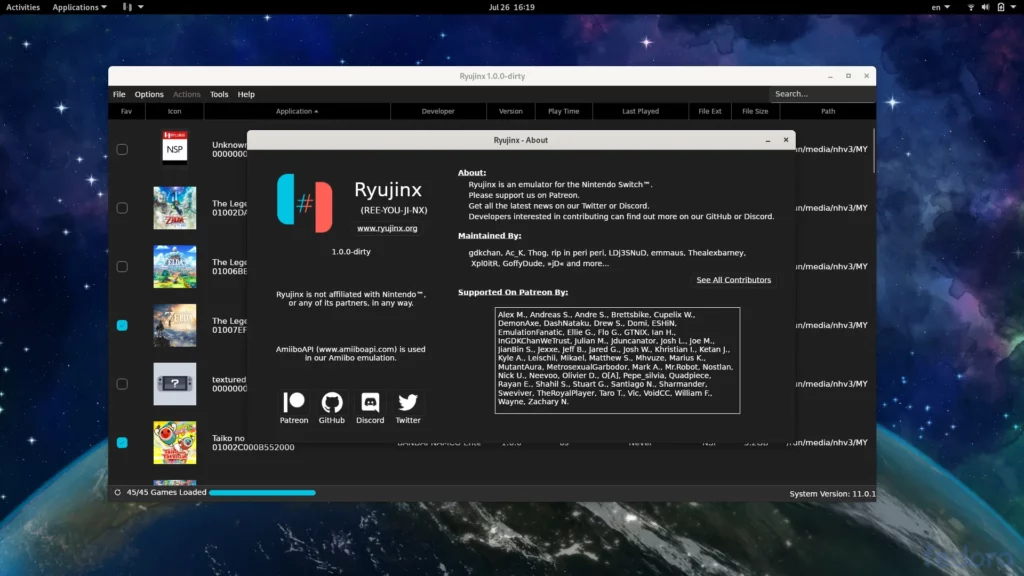The width and height of the screenshot is (1024, 576).
Task: Click inside the Patreon supporters list box
Action: (x=617, y=360)
